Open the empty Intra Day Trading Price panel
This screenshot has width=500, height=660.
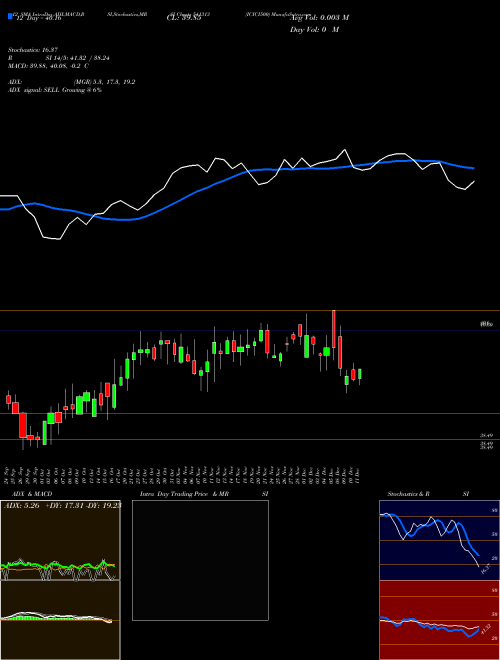(200, 560)
